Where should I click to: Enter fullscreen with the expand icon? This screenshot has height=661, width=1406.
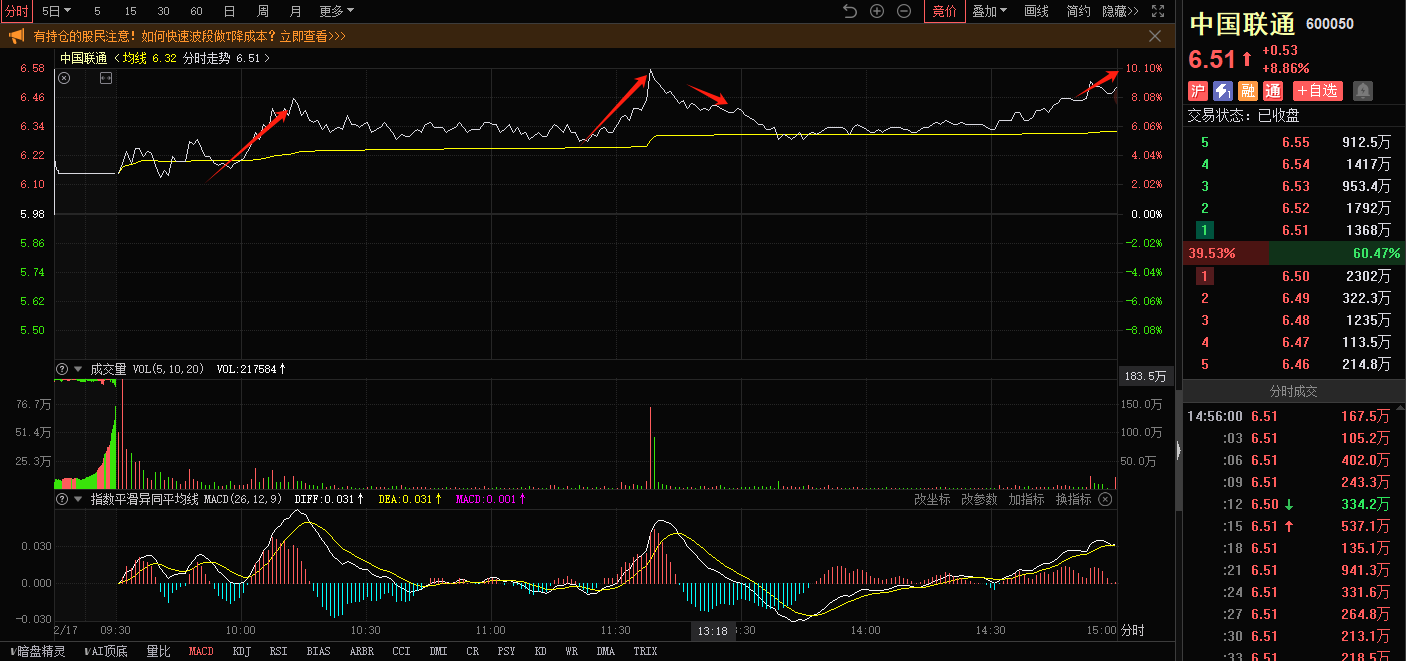[1157, 11]
